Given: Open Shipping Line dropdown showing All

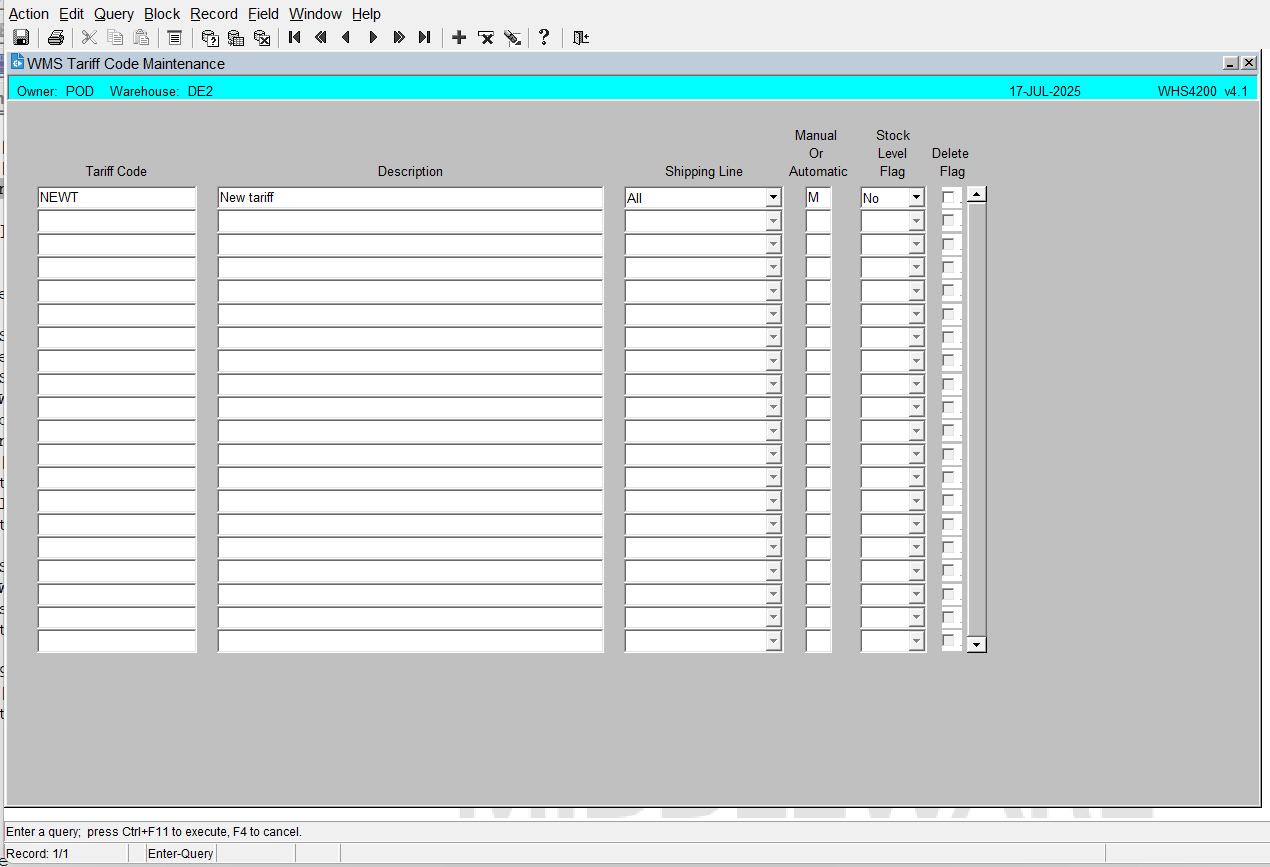Looking at the screenshot, I should (773, 198).
